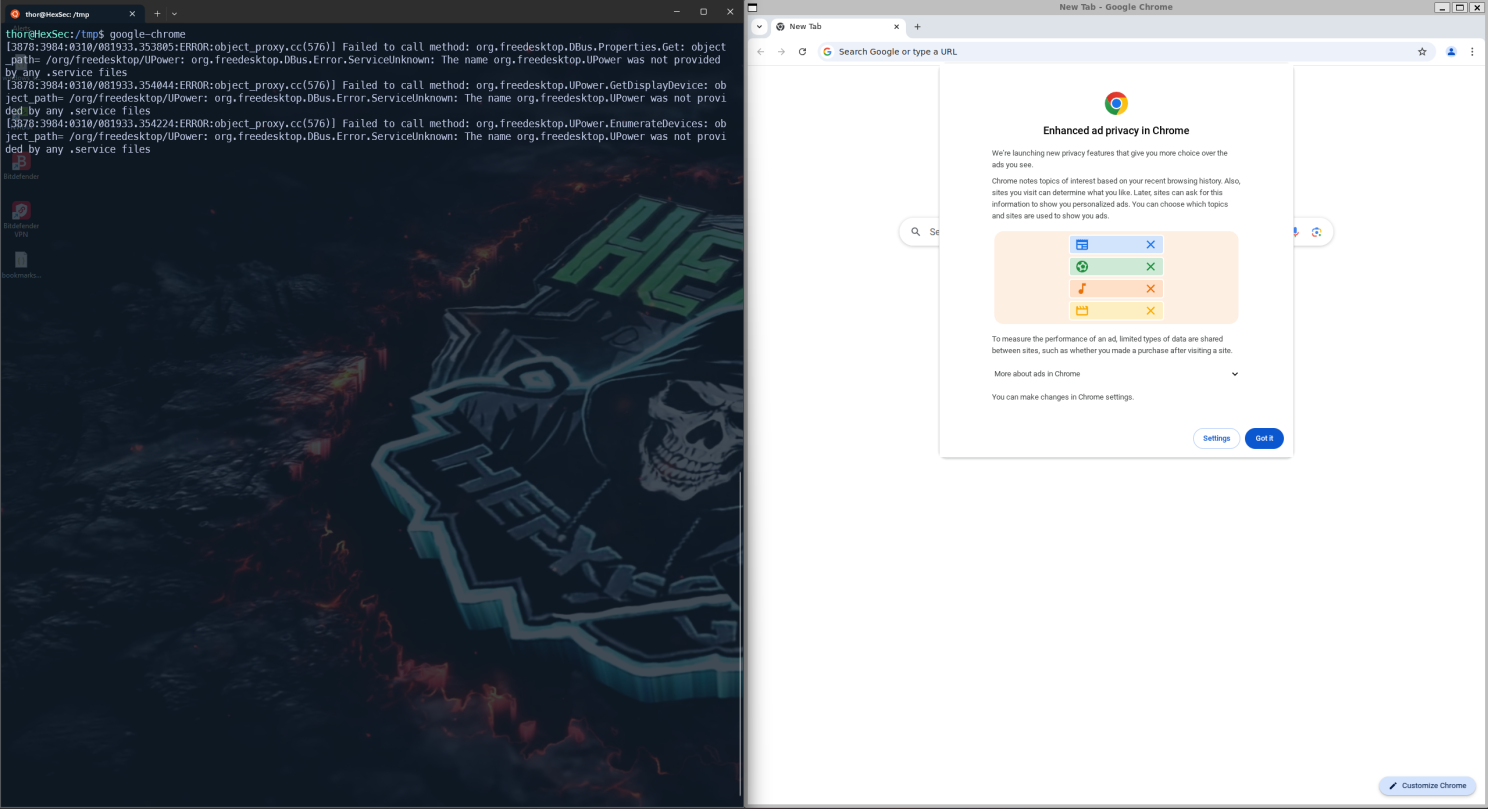Viewport: 1488px width, 809px height.
Task: Click the Google Lens image search icon
Action: click(x=1317, y=232)
